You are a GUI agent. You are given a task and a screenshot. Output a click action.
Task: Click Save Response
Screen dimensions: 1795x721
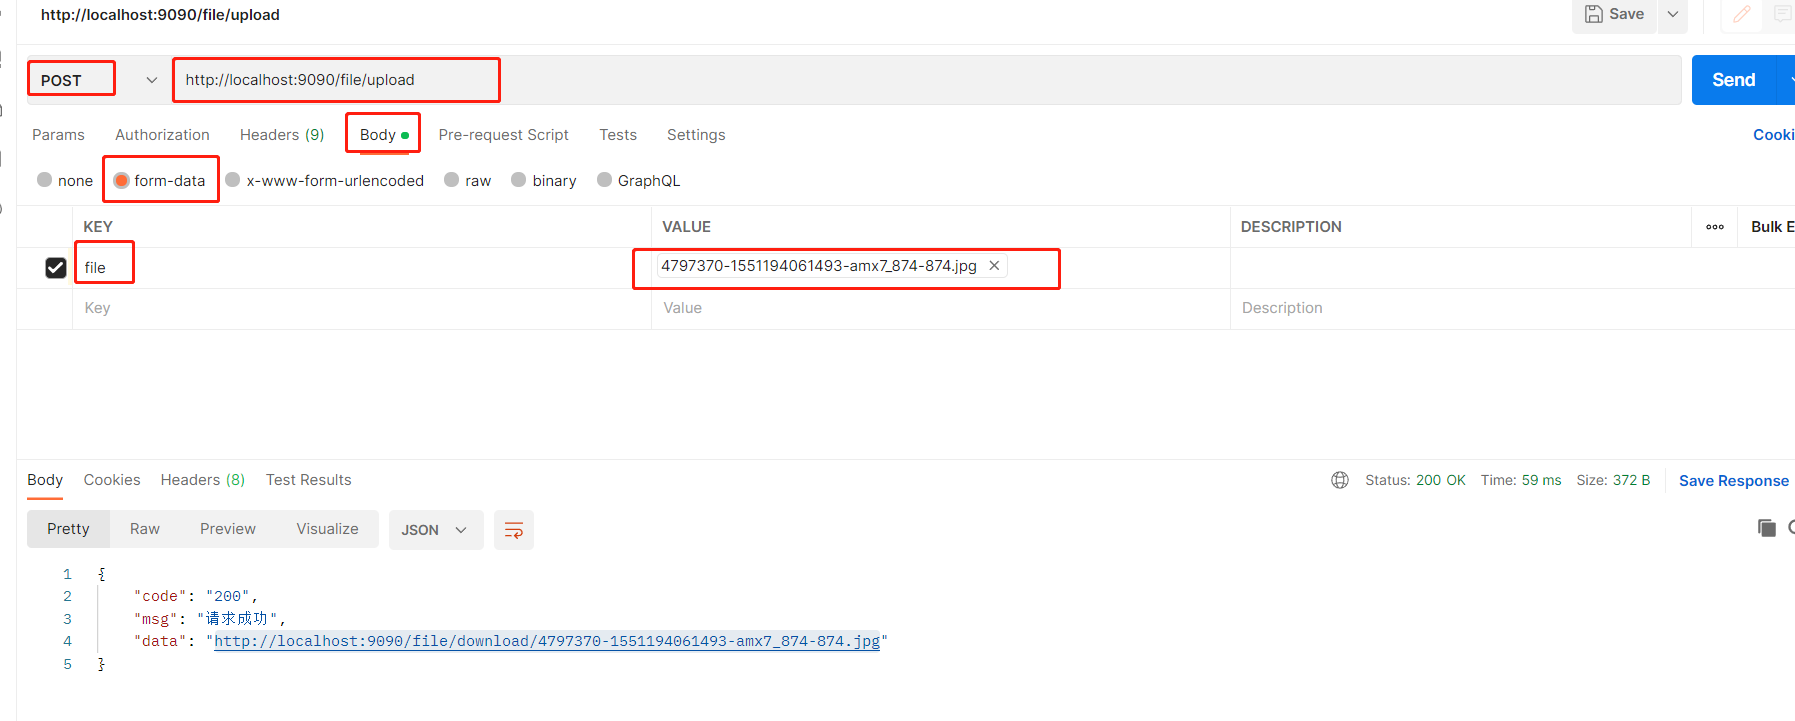click(x=1734, y=481)
